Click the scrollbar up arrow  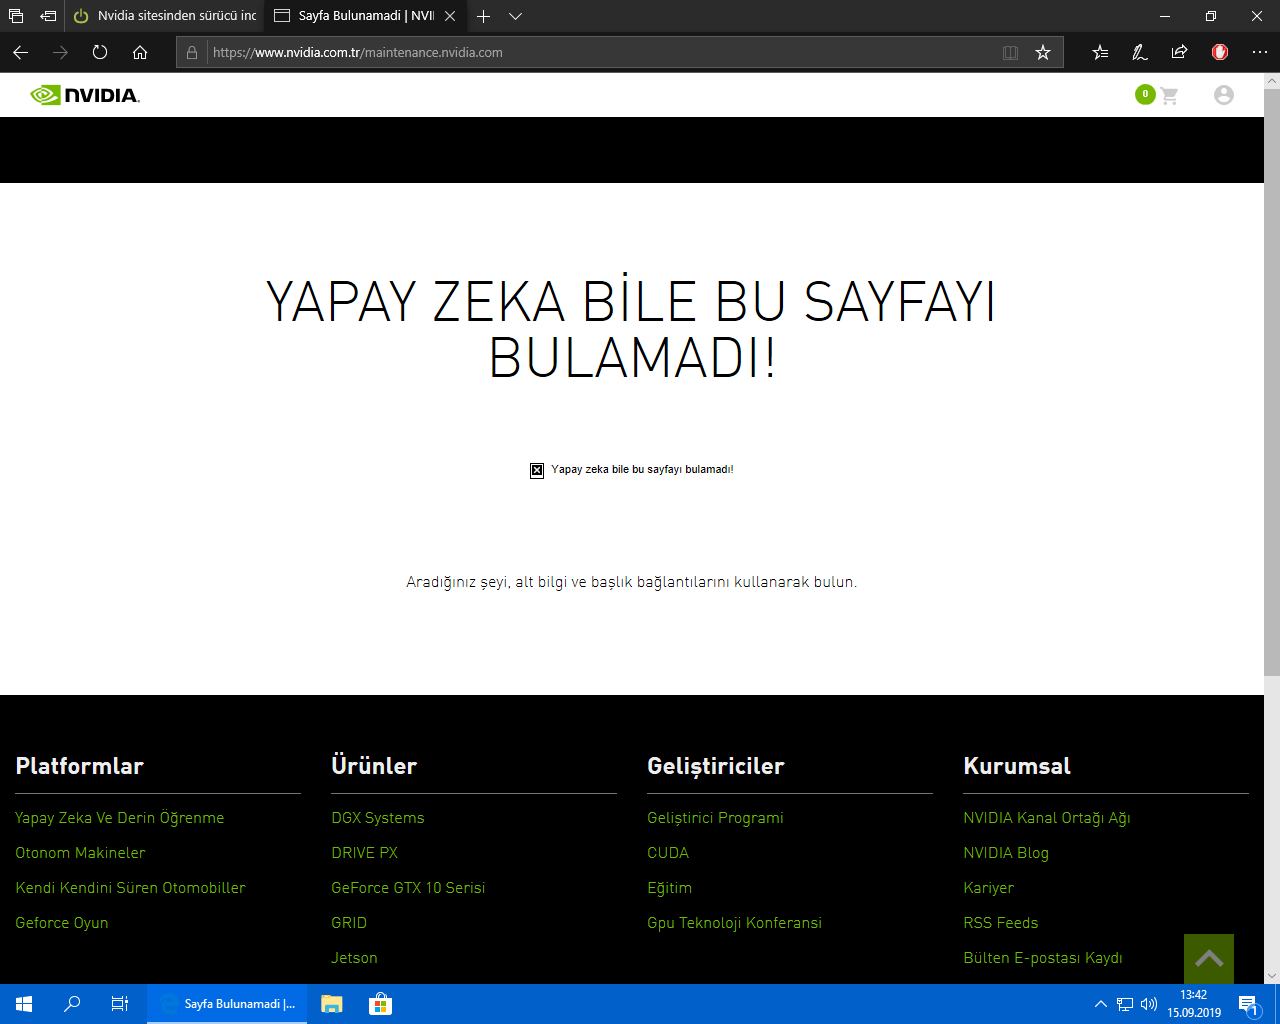1272,81
